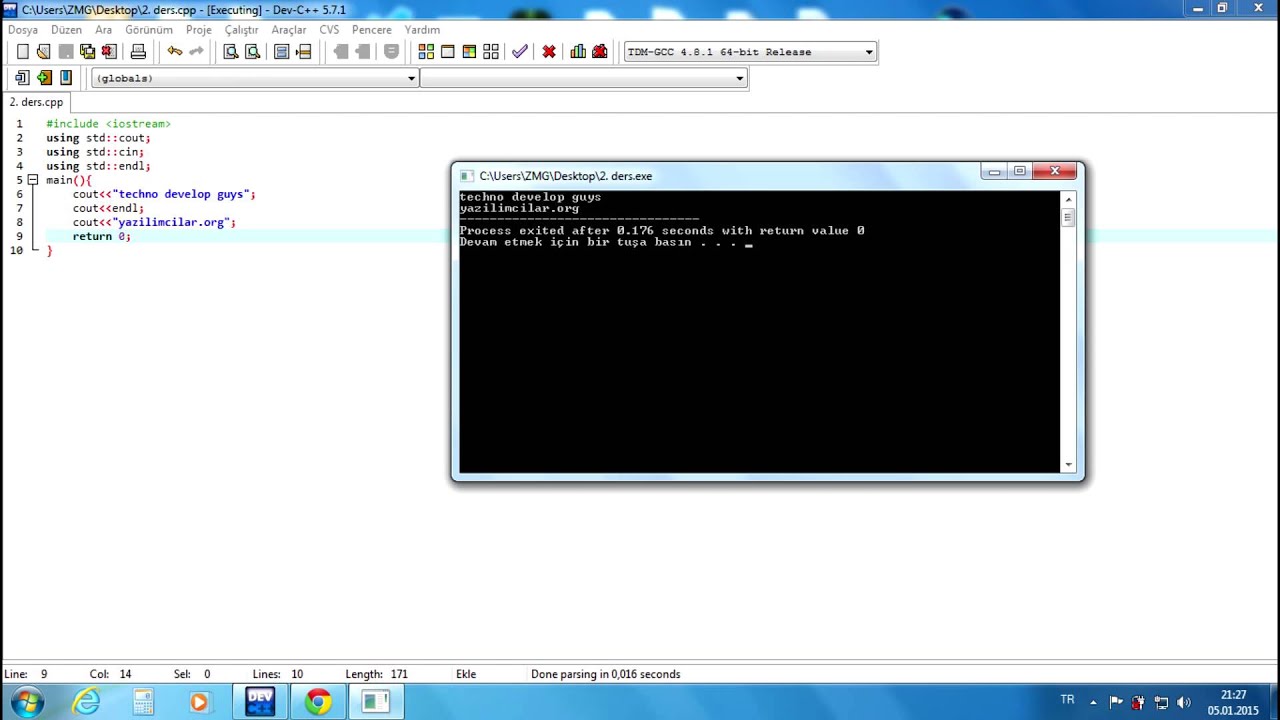Viewport: 1280px width, 720px height.
Task: Click the volume speaker tray icon
Action: pyautogui.click(x=1184, y=702)
